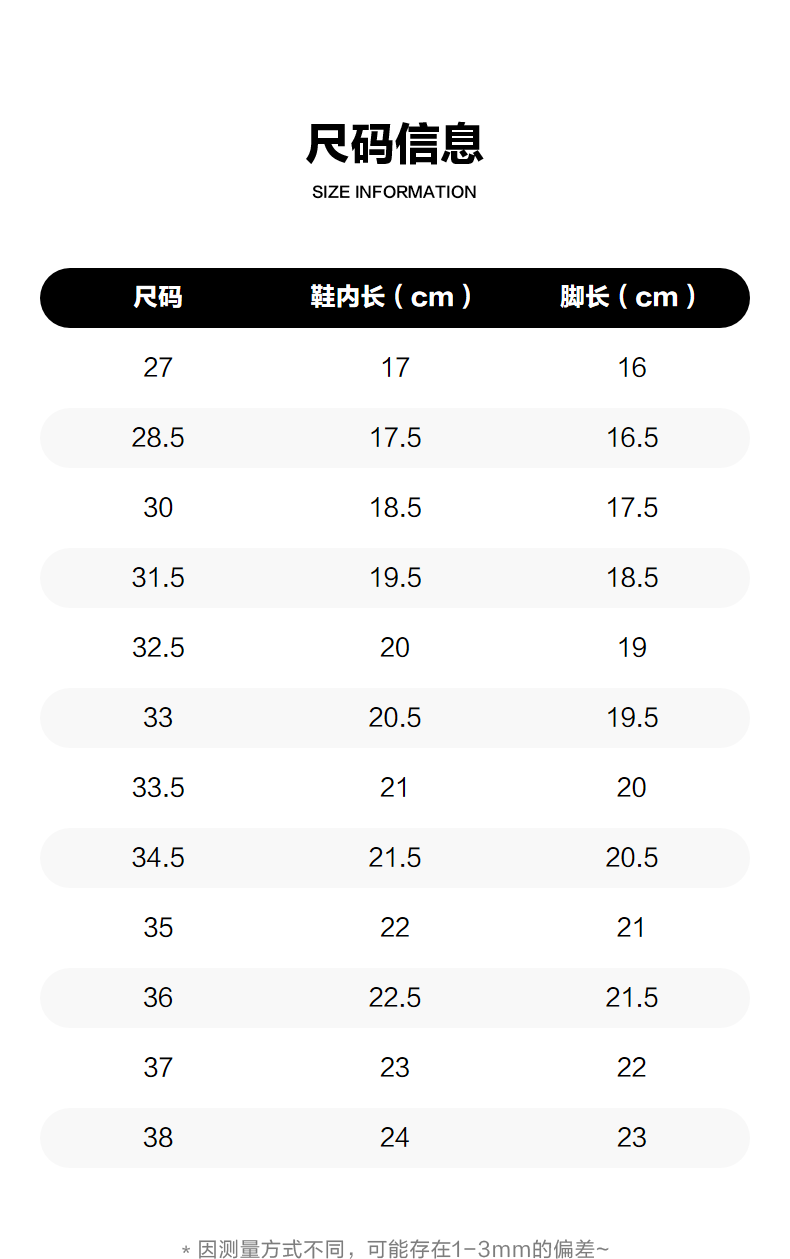Image resolution: width=790 pixels, height=1259 pixels.
Task: Select the size 33.5 cell
Action: 158,788
